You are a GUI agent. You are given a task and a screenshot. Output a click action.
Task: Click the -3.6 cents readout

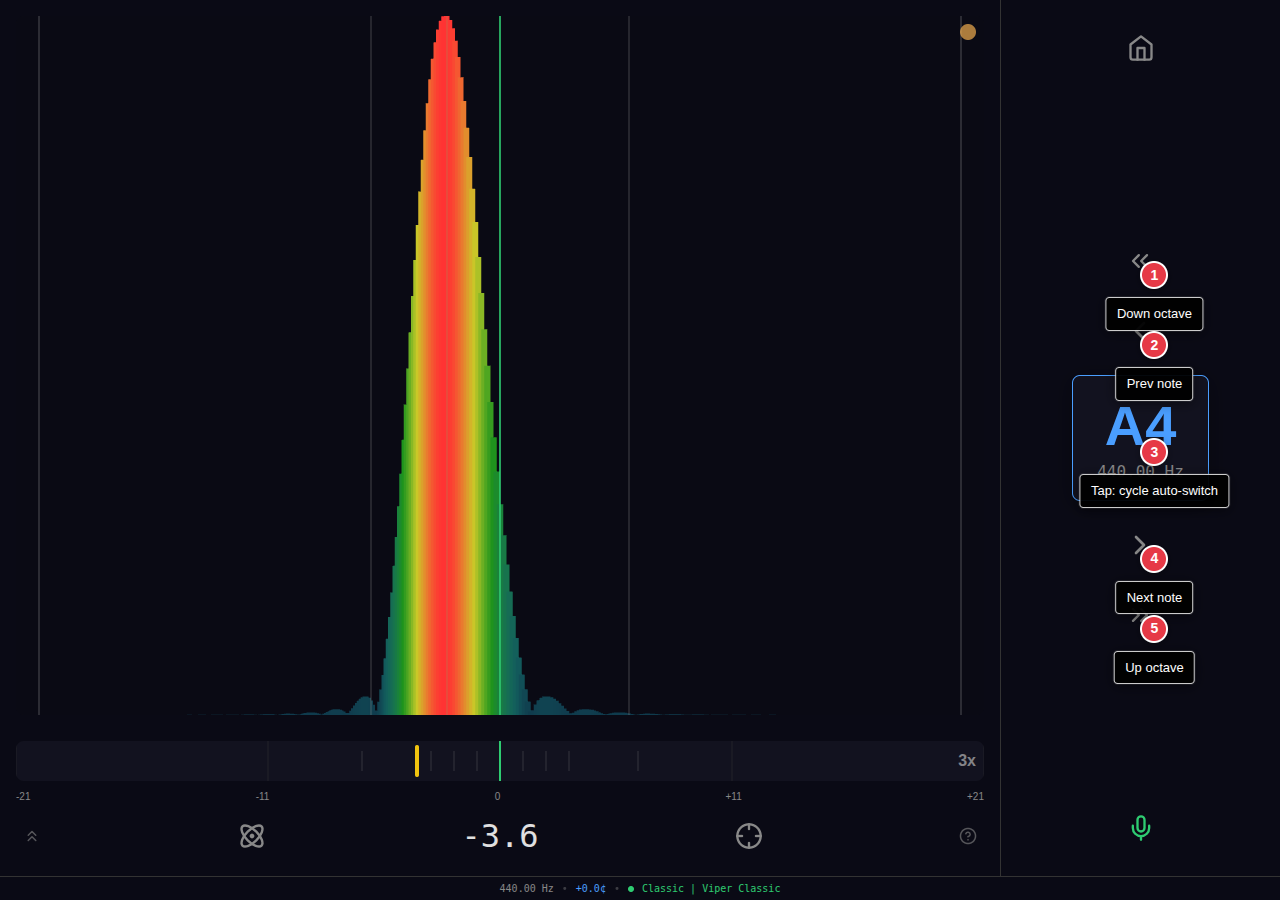[500, 836]
